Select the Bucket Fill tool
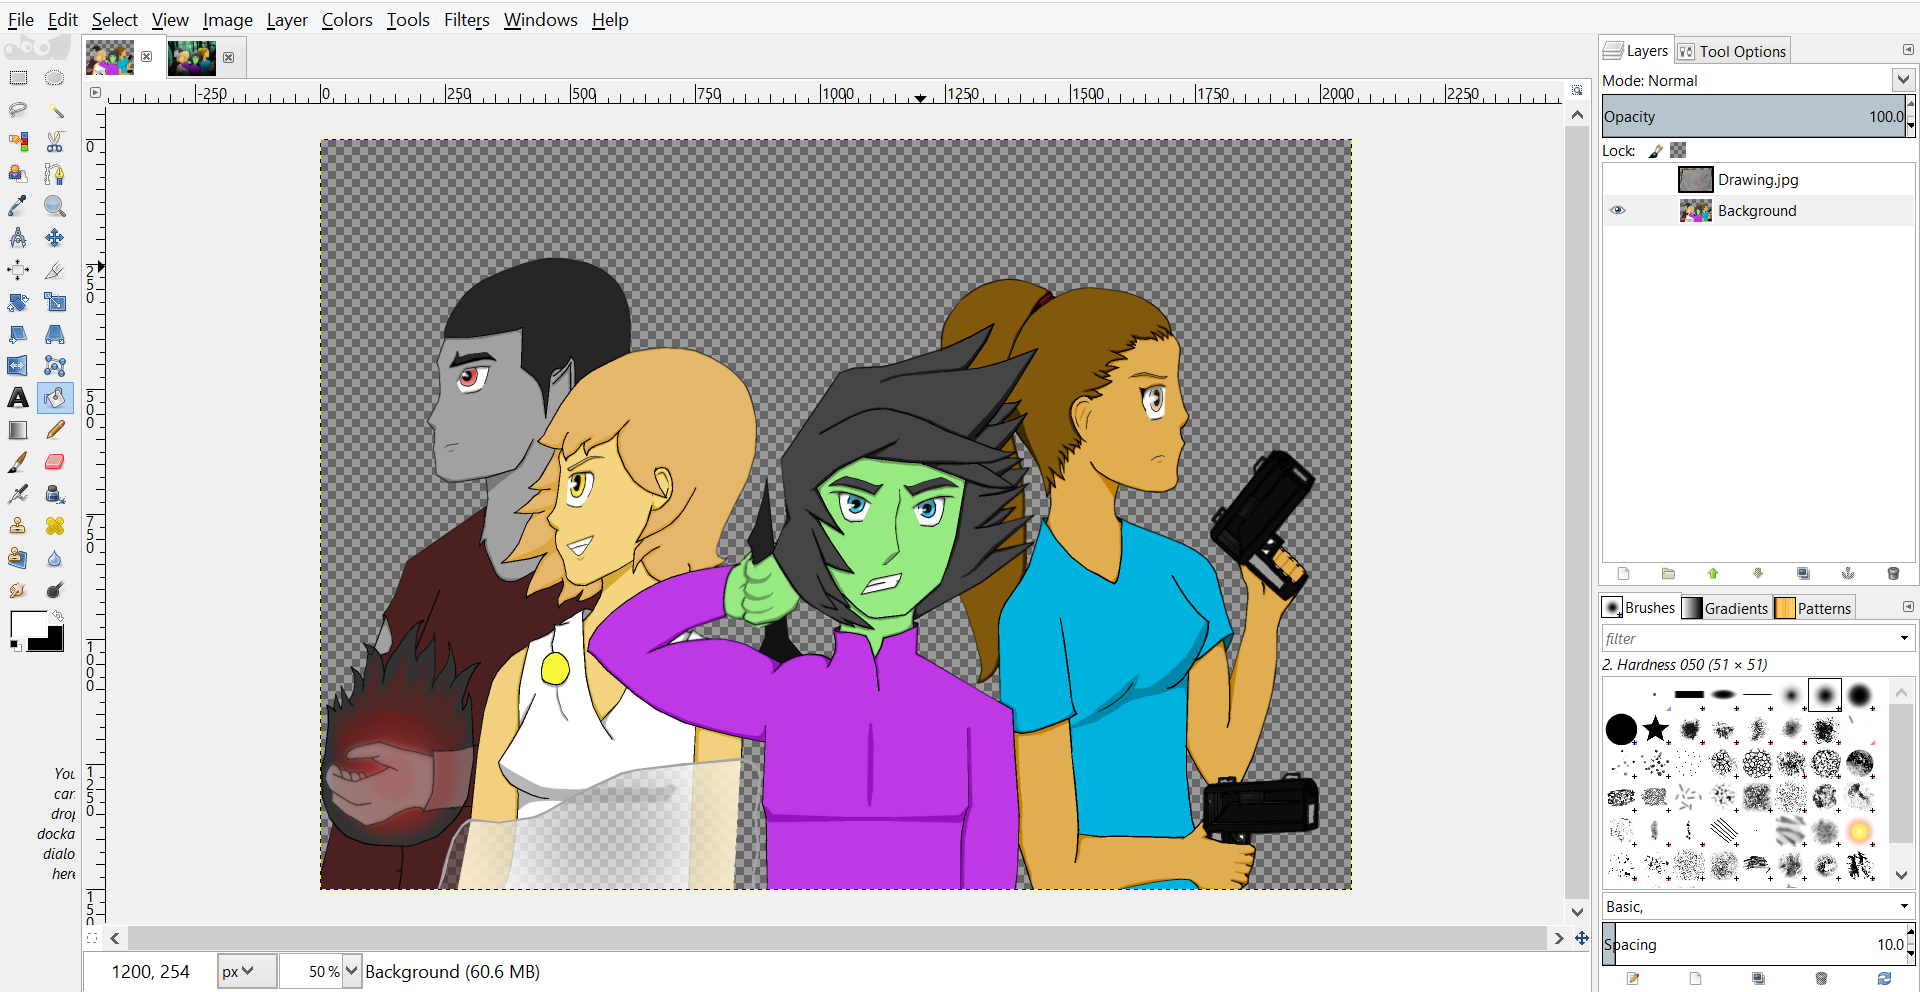Viewport: 1920px width, 992px height. [55, 398]
